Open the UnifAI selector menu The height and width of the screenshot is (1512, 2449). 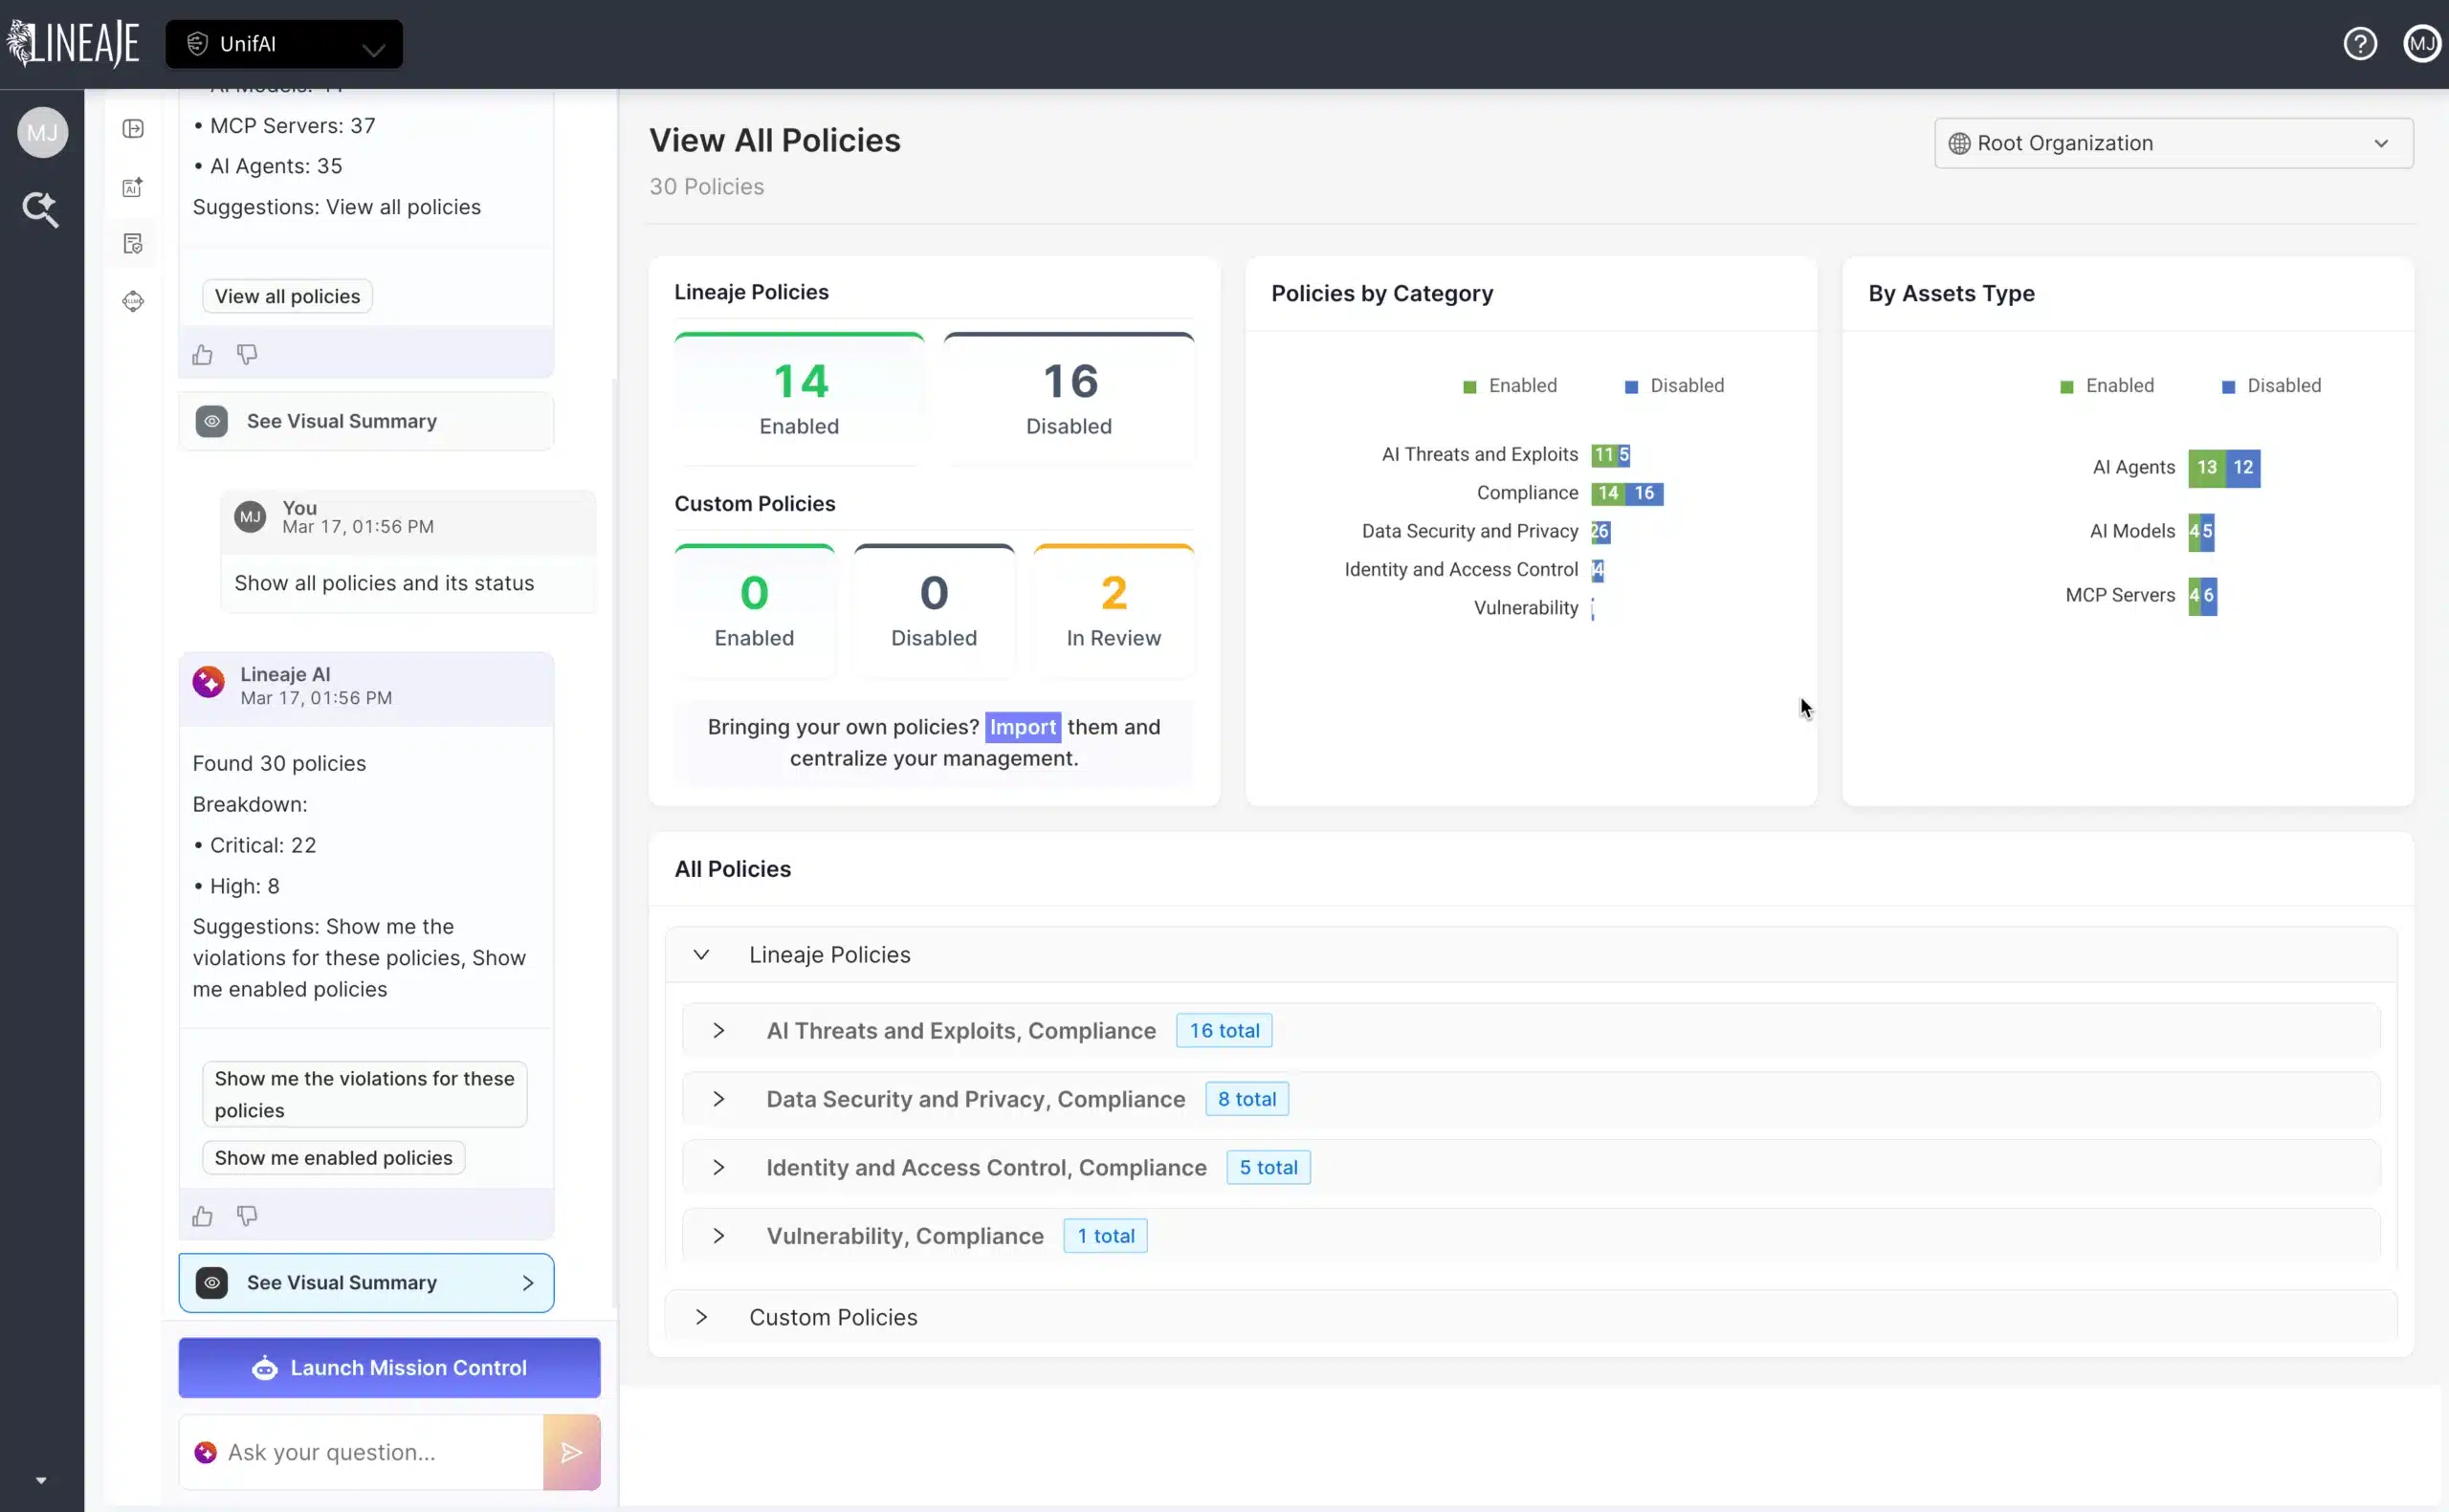point(285,43)
